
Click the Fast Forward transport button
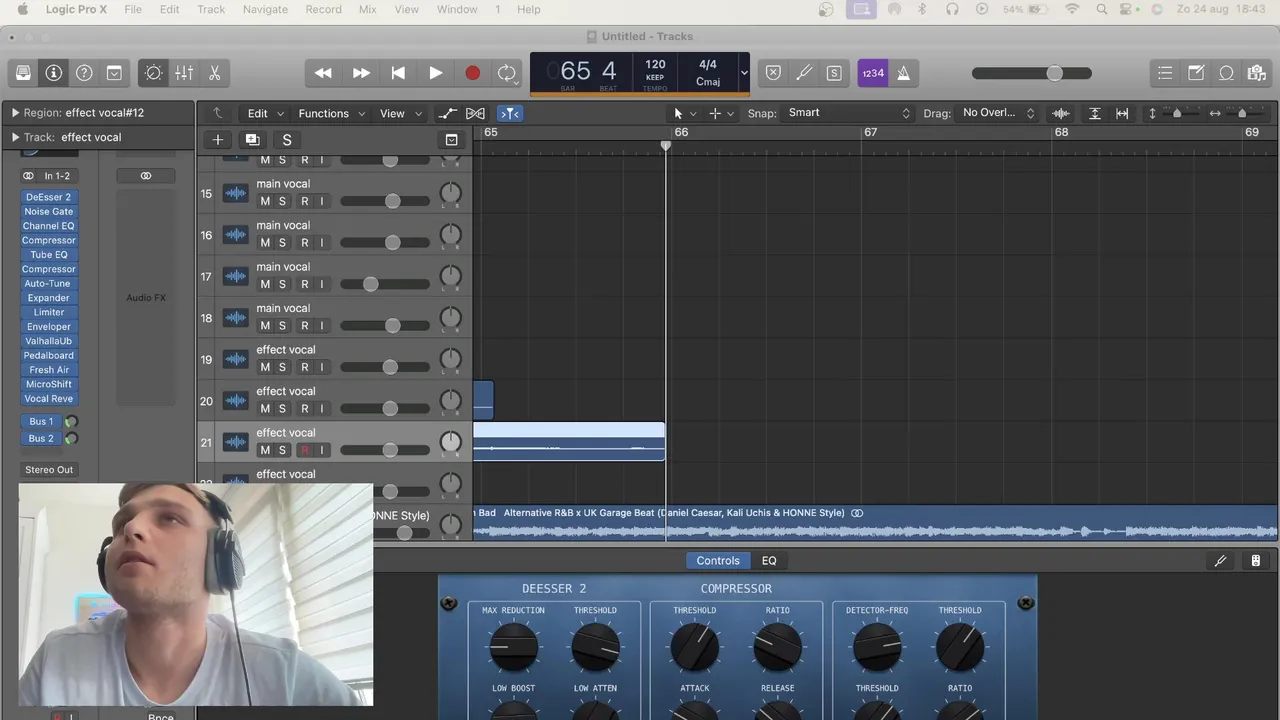(x=361, y=73)
